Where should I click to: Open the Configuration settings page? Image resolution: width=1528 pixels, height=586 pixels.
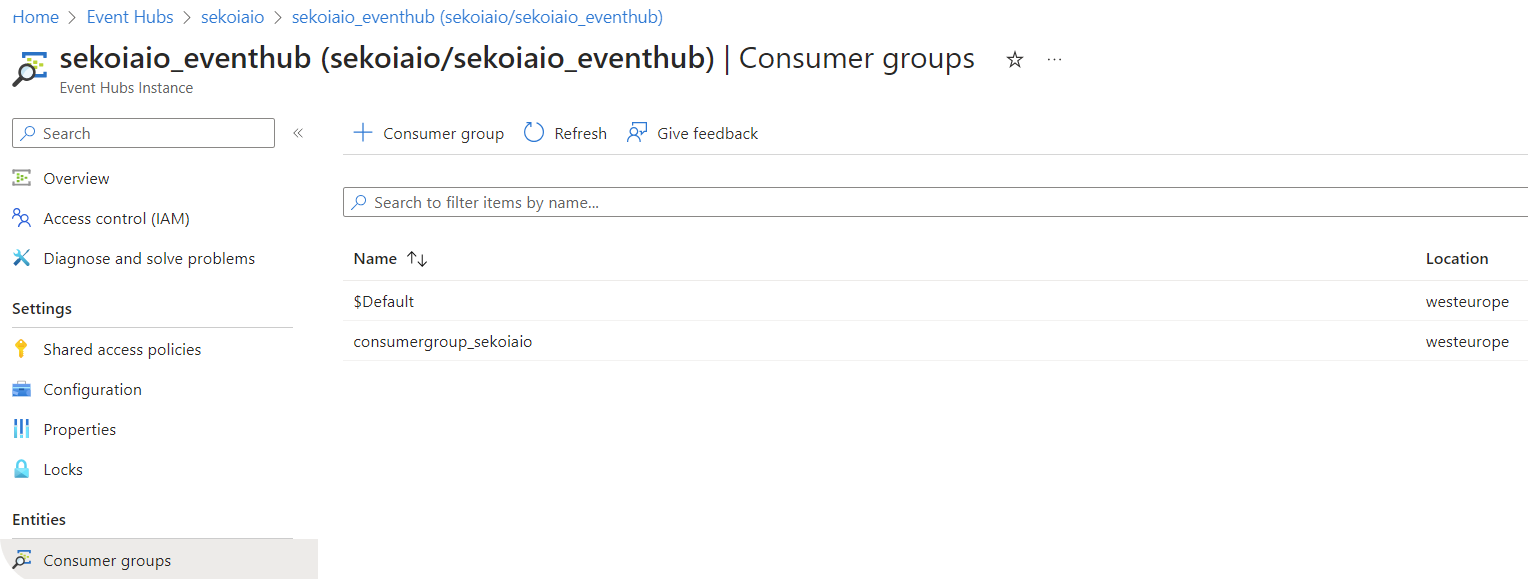pyautogui.click(x=92, y=389)
